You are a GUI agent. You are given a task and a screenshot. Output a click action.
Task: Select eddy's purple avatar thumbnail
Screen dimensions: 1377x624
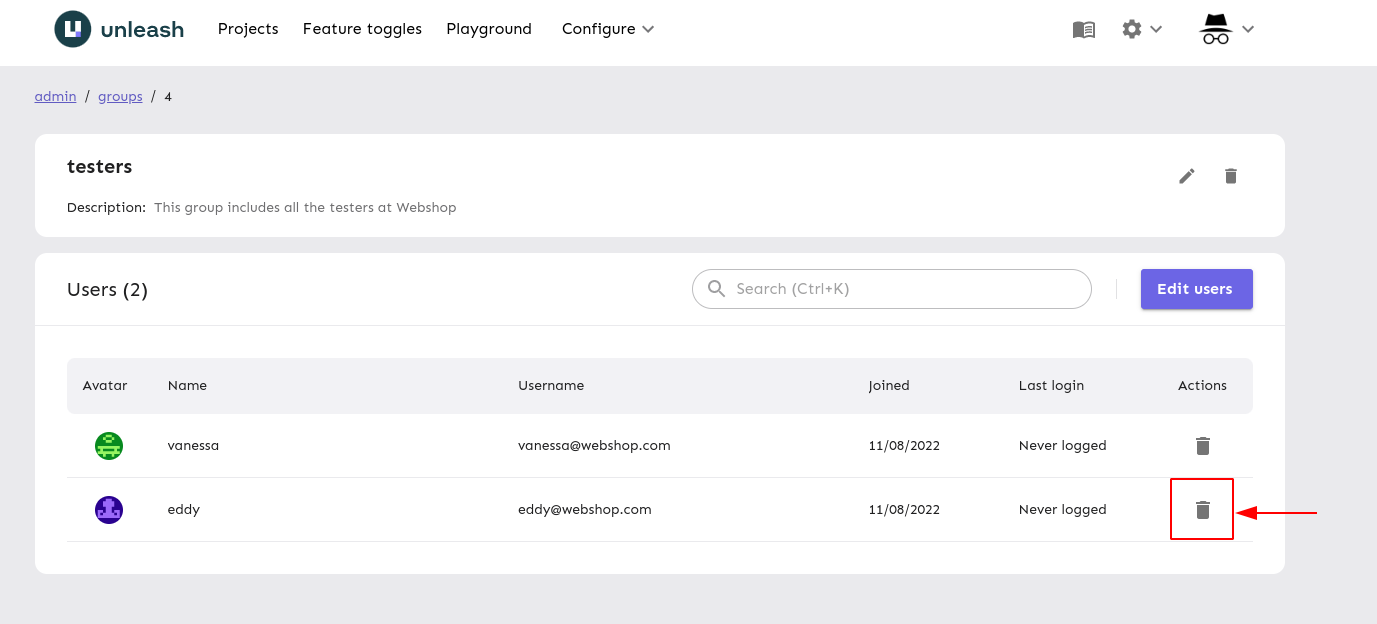point(108,509)
